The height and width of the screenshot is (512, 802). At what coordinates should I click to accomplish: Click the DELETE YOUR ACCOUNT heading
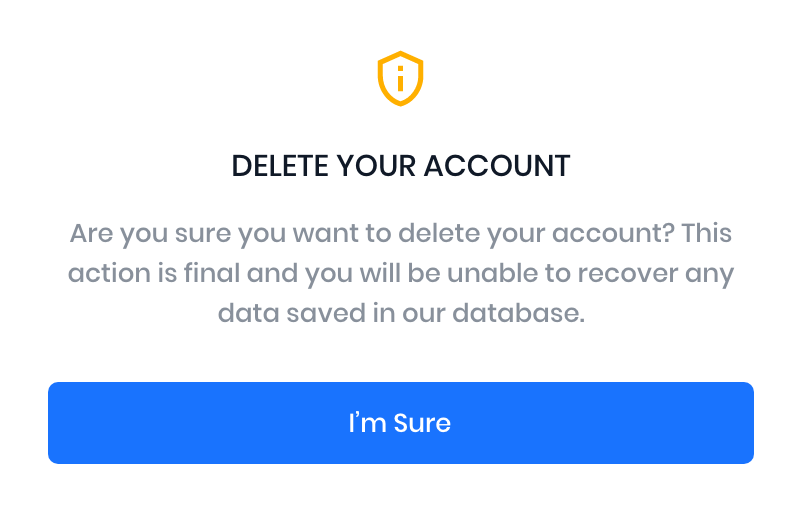pos(400,166)
